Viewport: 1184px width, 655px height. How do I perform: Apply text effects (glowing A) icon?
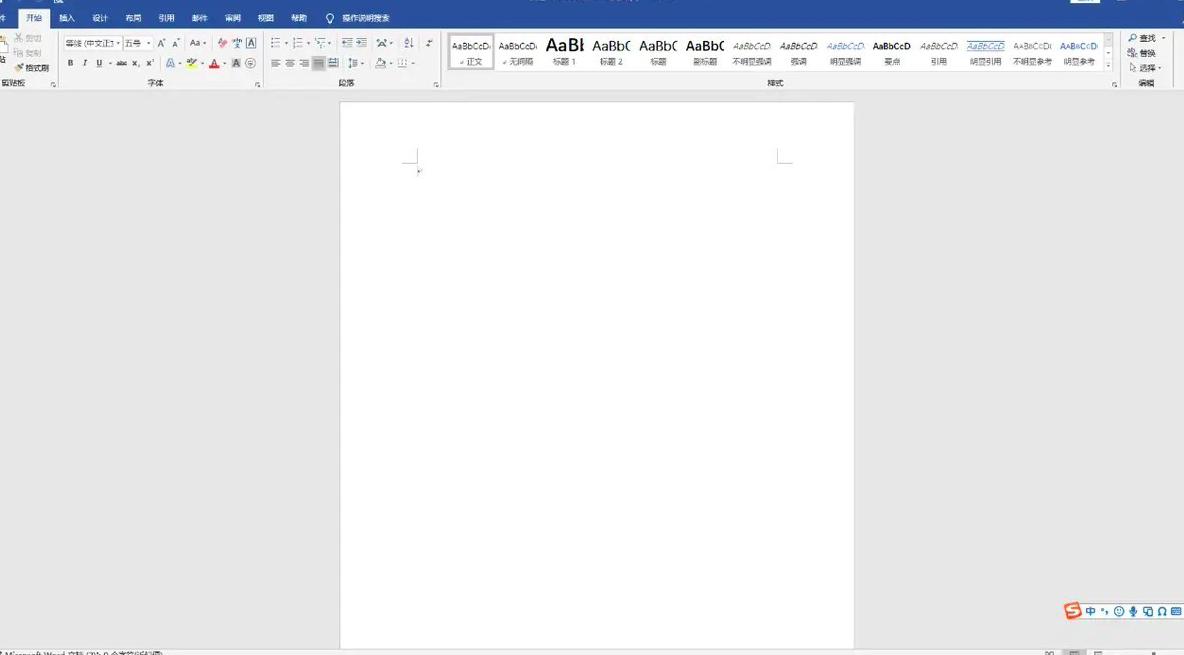tap(171, 63)
